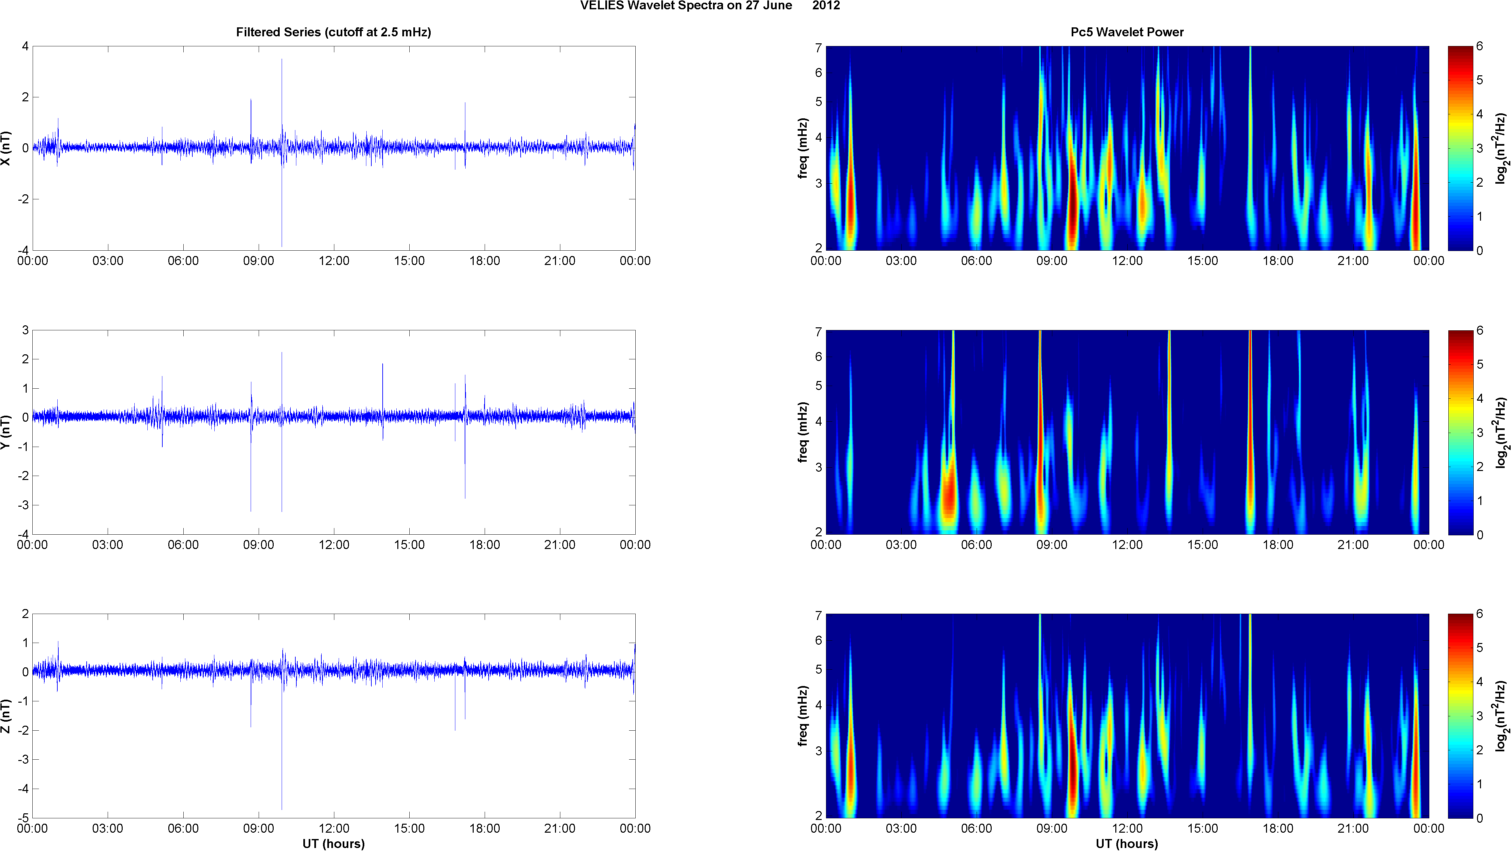Click the "6" value atop the top colorbar
Image resolution: width=1511 pixels, height=851 pixels.
coord(1480,46)
